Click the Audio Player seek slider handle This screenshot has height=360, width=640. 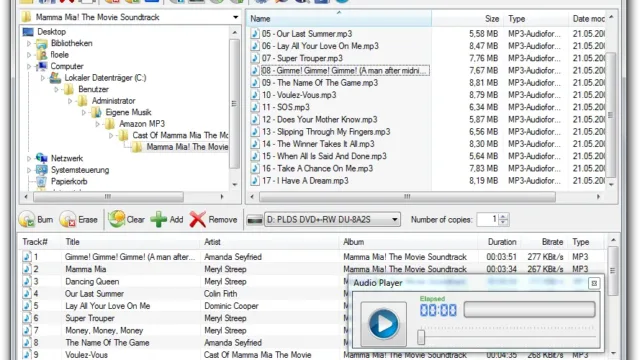[x=421, y=337]
